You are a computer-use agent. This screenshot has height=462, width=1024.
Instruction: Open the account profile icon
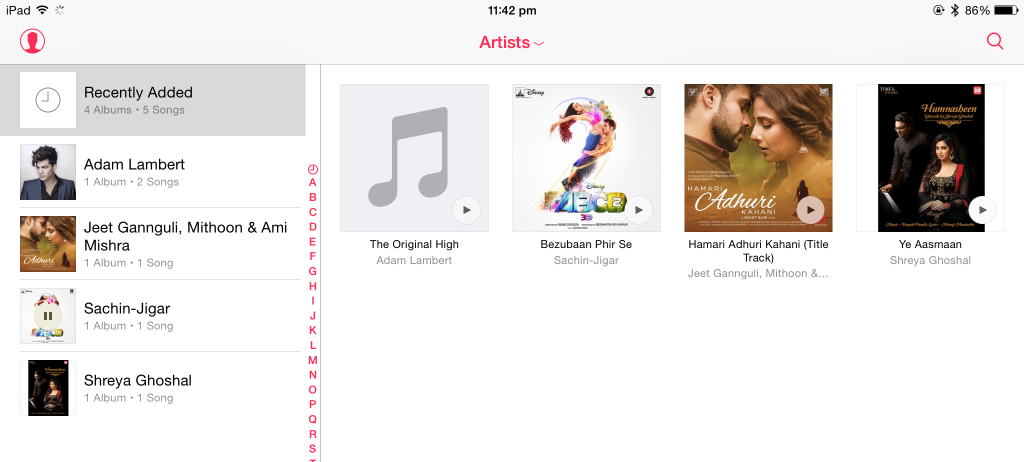coord(33,41)
